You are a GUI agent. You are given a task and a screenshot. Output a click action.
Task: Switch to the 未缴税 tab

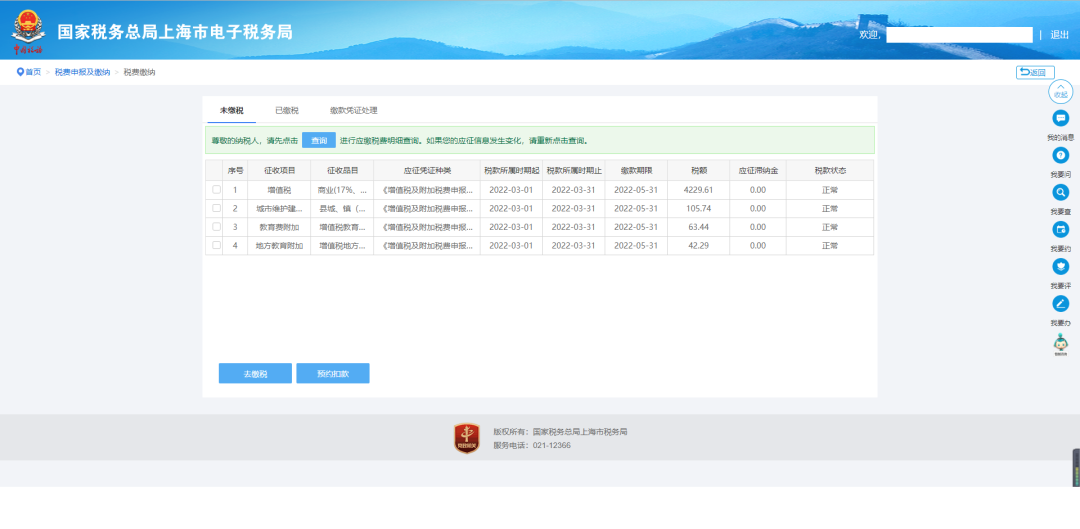(231, 110)
